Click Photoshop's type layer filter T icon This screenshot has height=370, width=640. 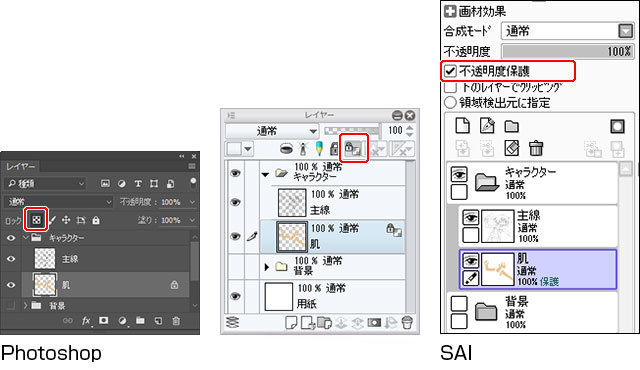(138, 184)
